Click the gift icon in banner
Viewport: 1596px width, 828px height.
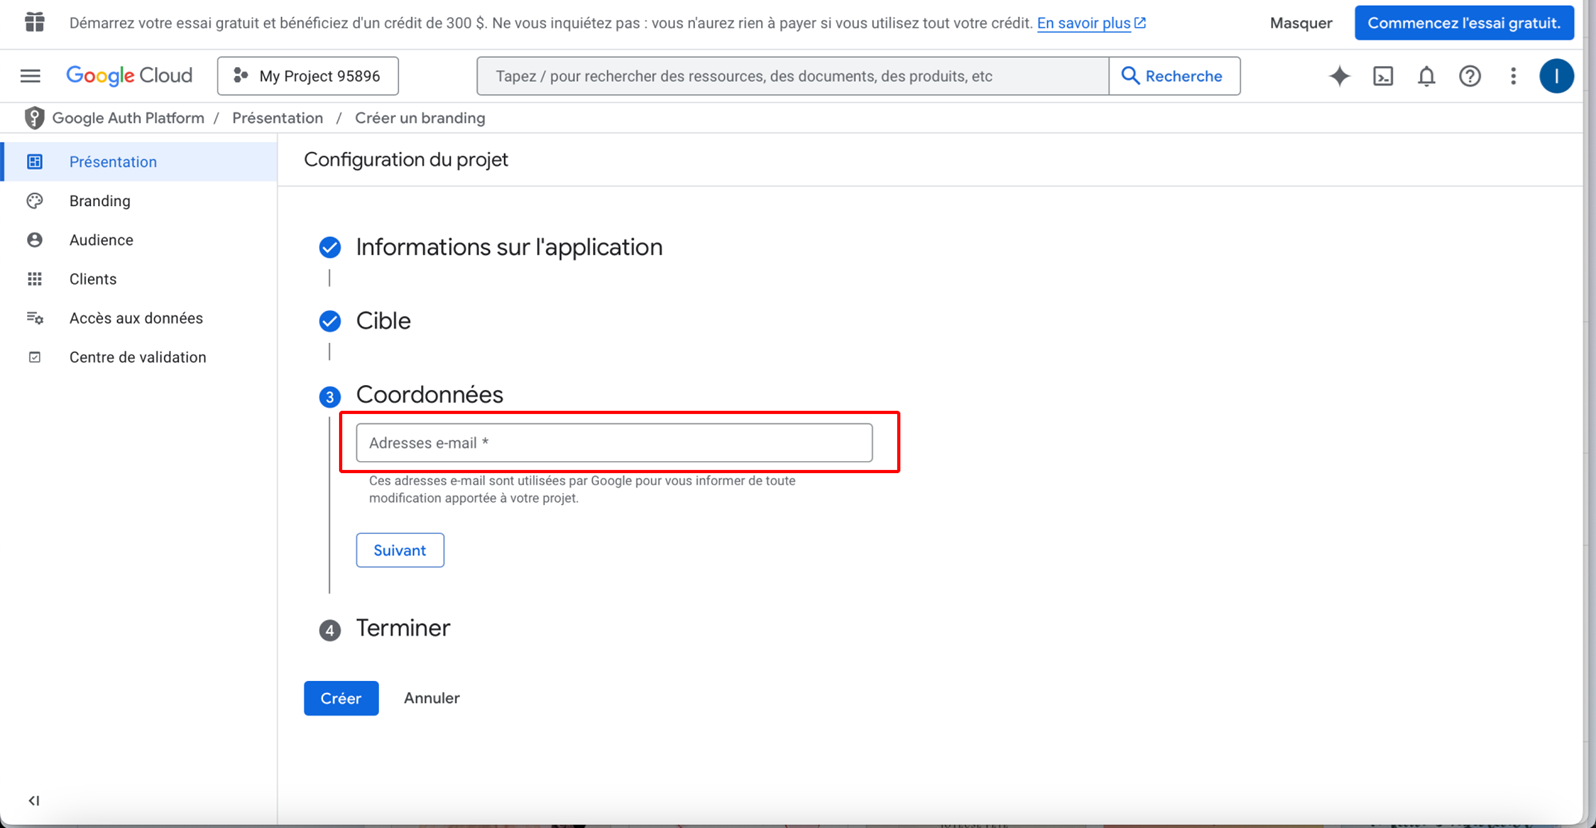(35, 22)
